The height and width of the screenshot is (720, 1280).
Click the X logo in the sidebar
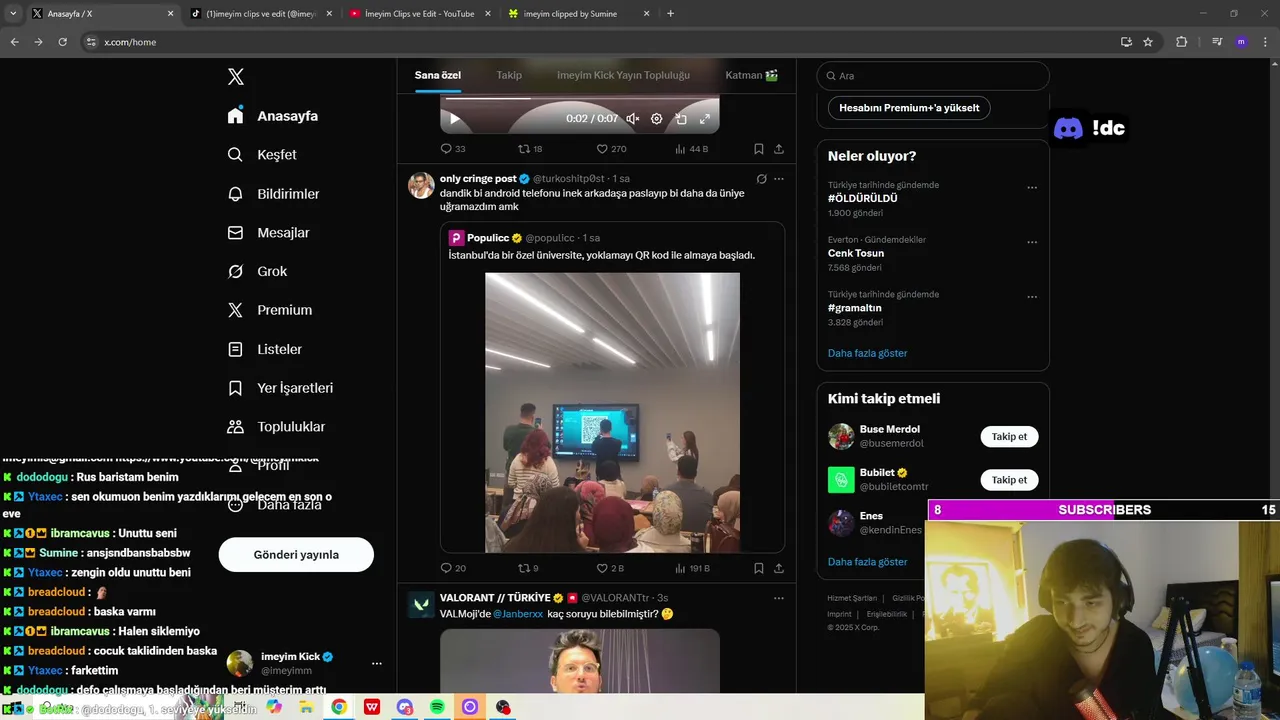click(x=236, y=77)
